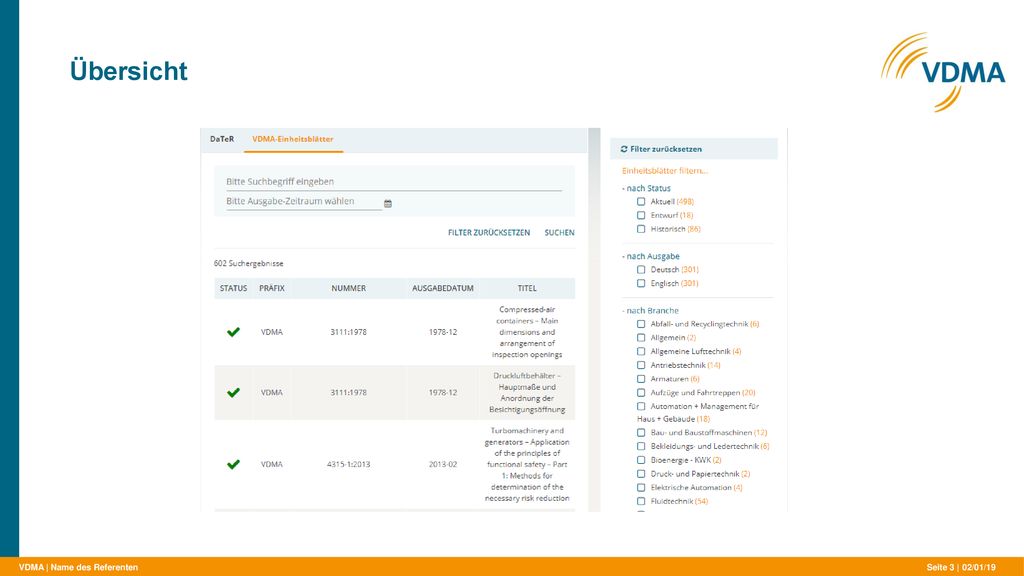Check the Bioenergie - KWK box
The image size is (1024, 576).
(x=641, y=460)
